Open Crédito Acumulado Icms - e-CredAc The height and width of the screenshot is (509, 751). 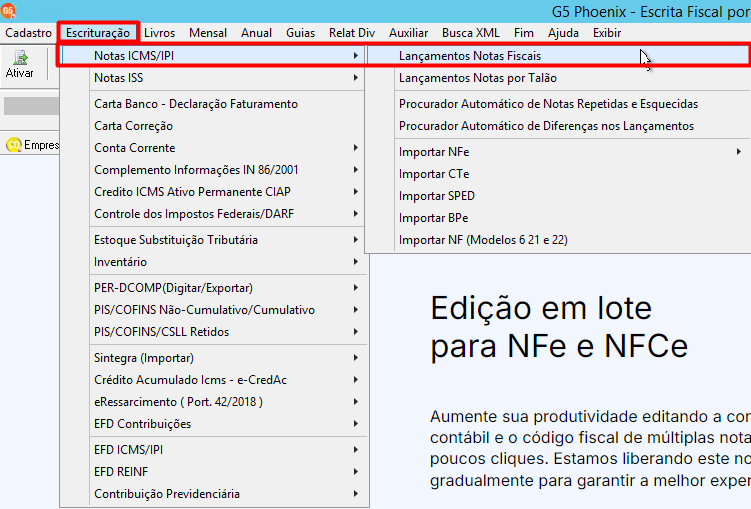(213, 380)
